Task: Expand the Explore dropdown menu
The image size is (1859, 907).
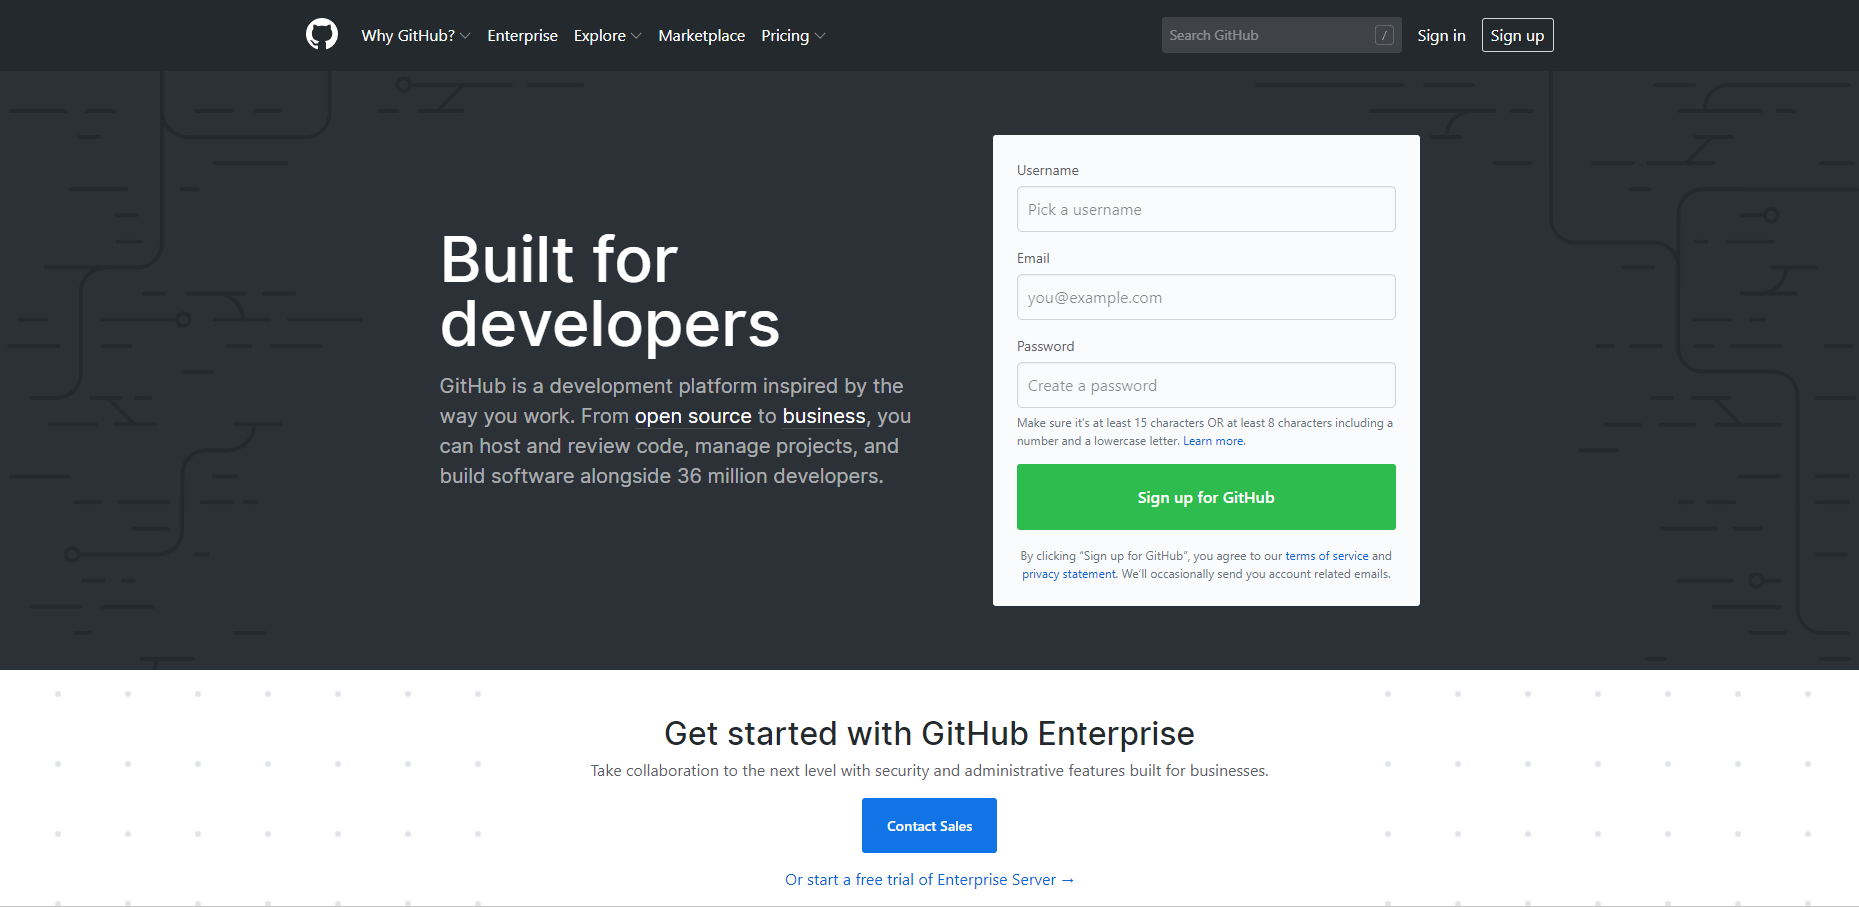Action: pos(607,35)
